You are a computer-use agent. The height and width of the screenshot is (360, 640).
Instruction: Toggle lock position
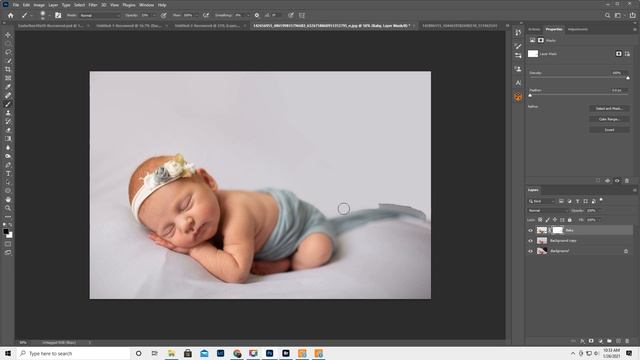coord(555,220)
